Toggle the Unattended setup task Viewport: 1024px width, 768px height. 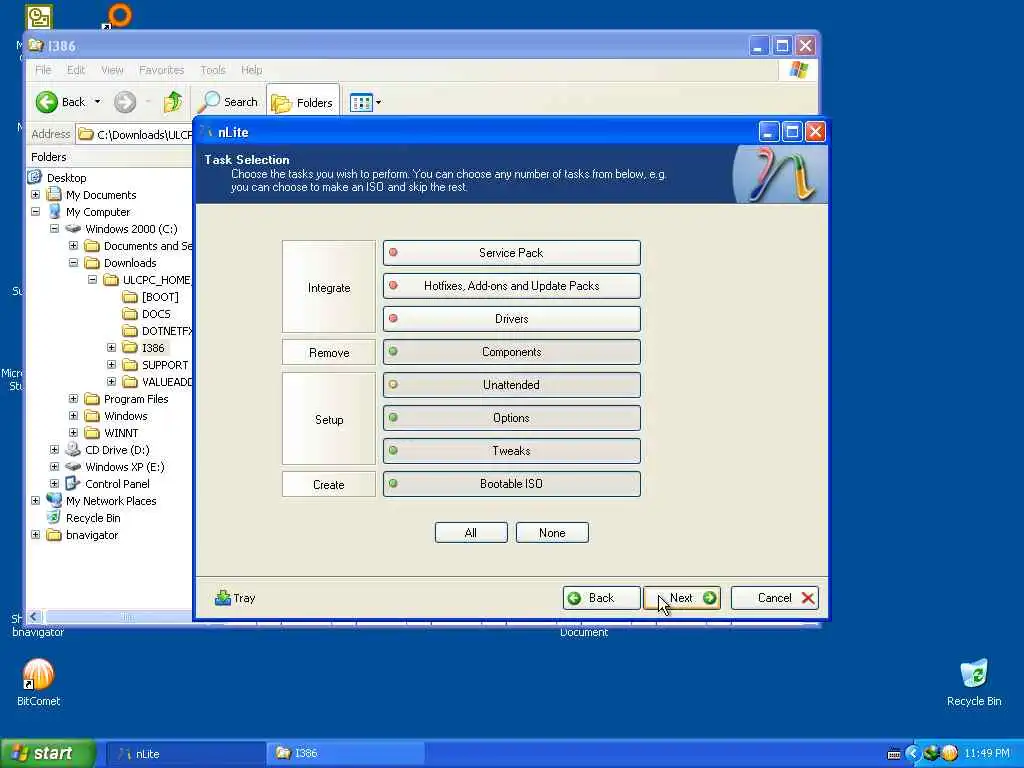pyautogui.click(x=511, y=385)
